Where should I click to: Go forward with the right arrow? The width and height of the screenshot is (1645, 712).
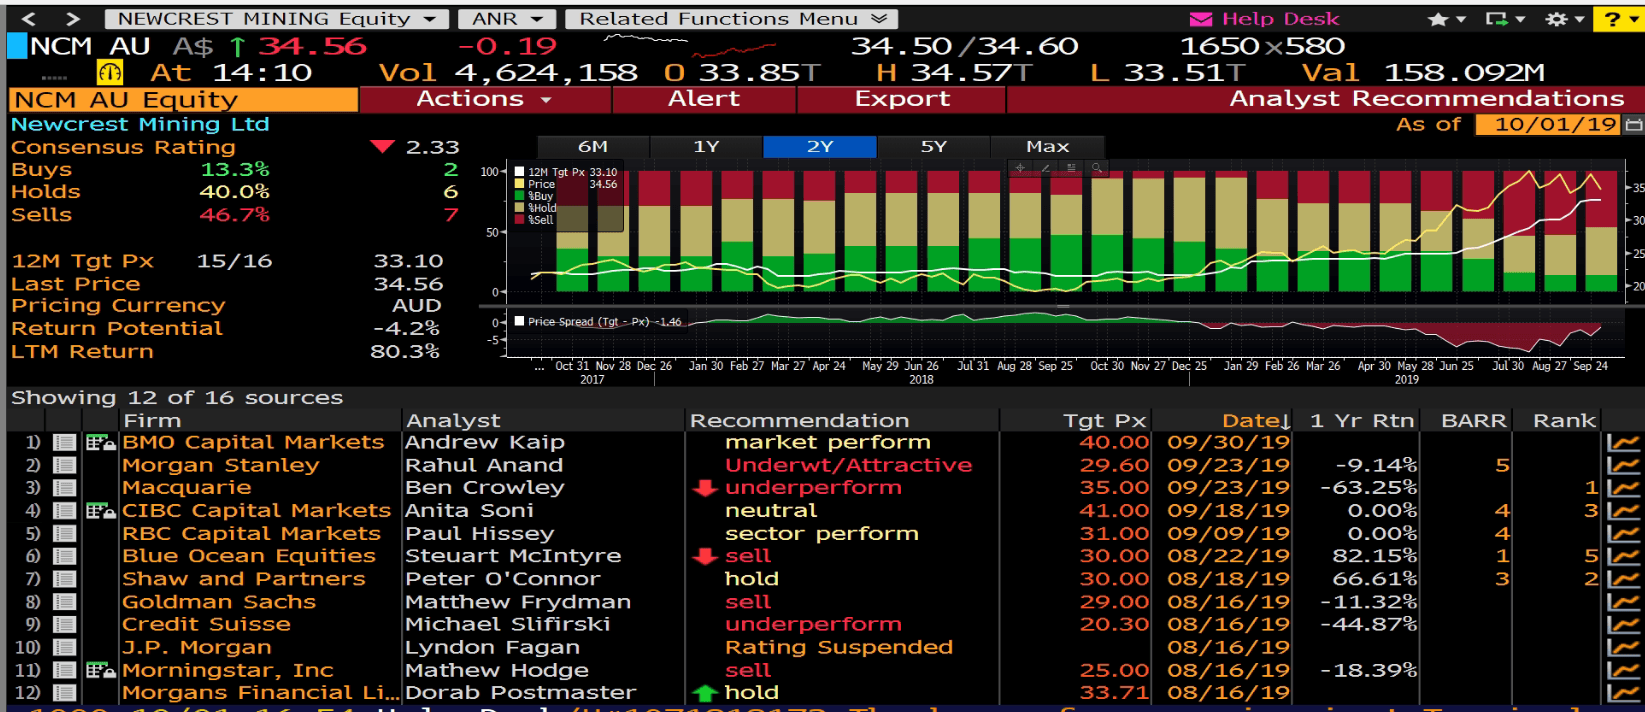pos(72,18)
